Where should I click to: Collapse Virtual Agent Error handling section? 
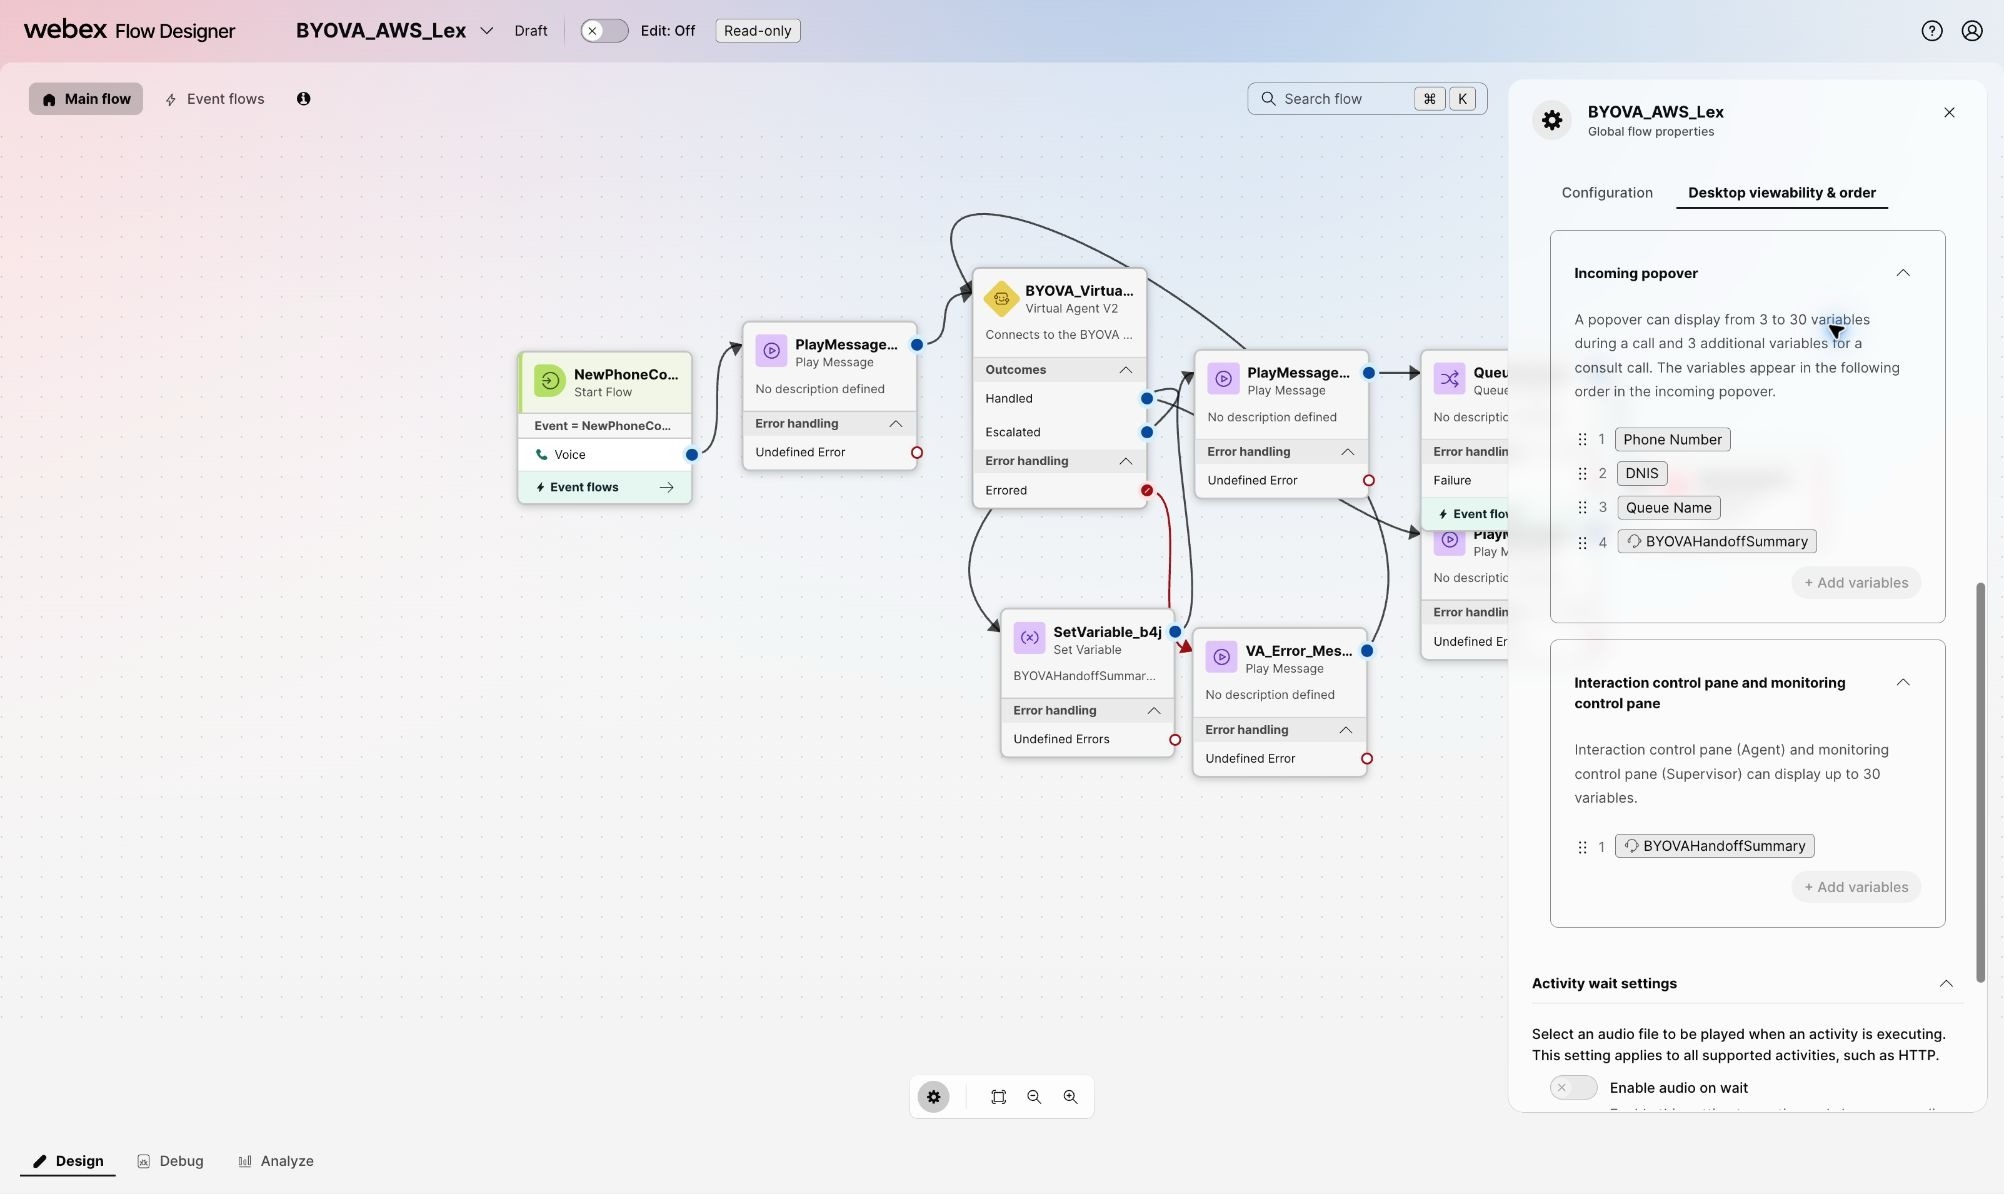pyautogui.click(x=1125, y=461)
